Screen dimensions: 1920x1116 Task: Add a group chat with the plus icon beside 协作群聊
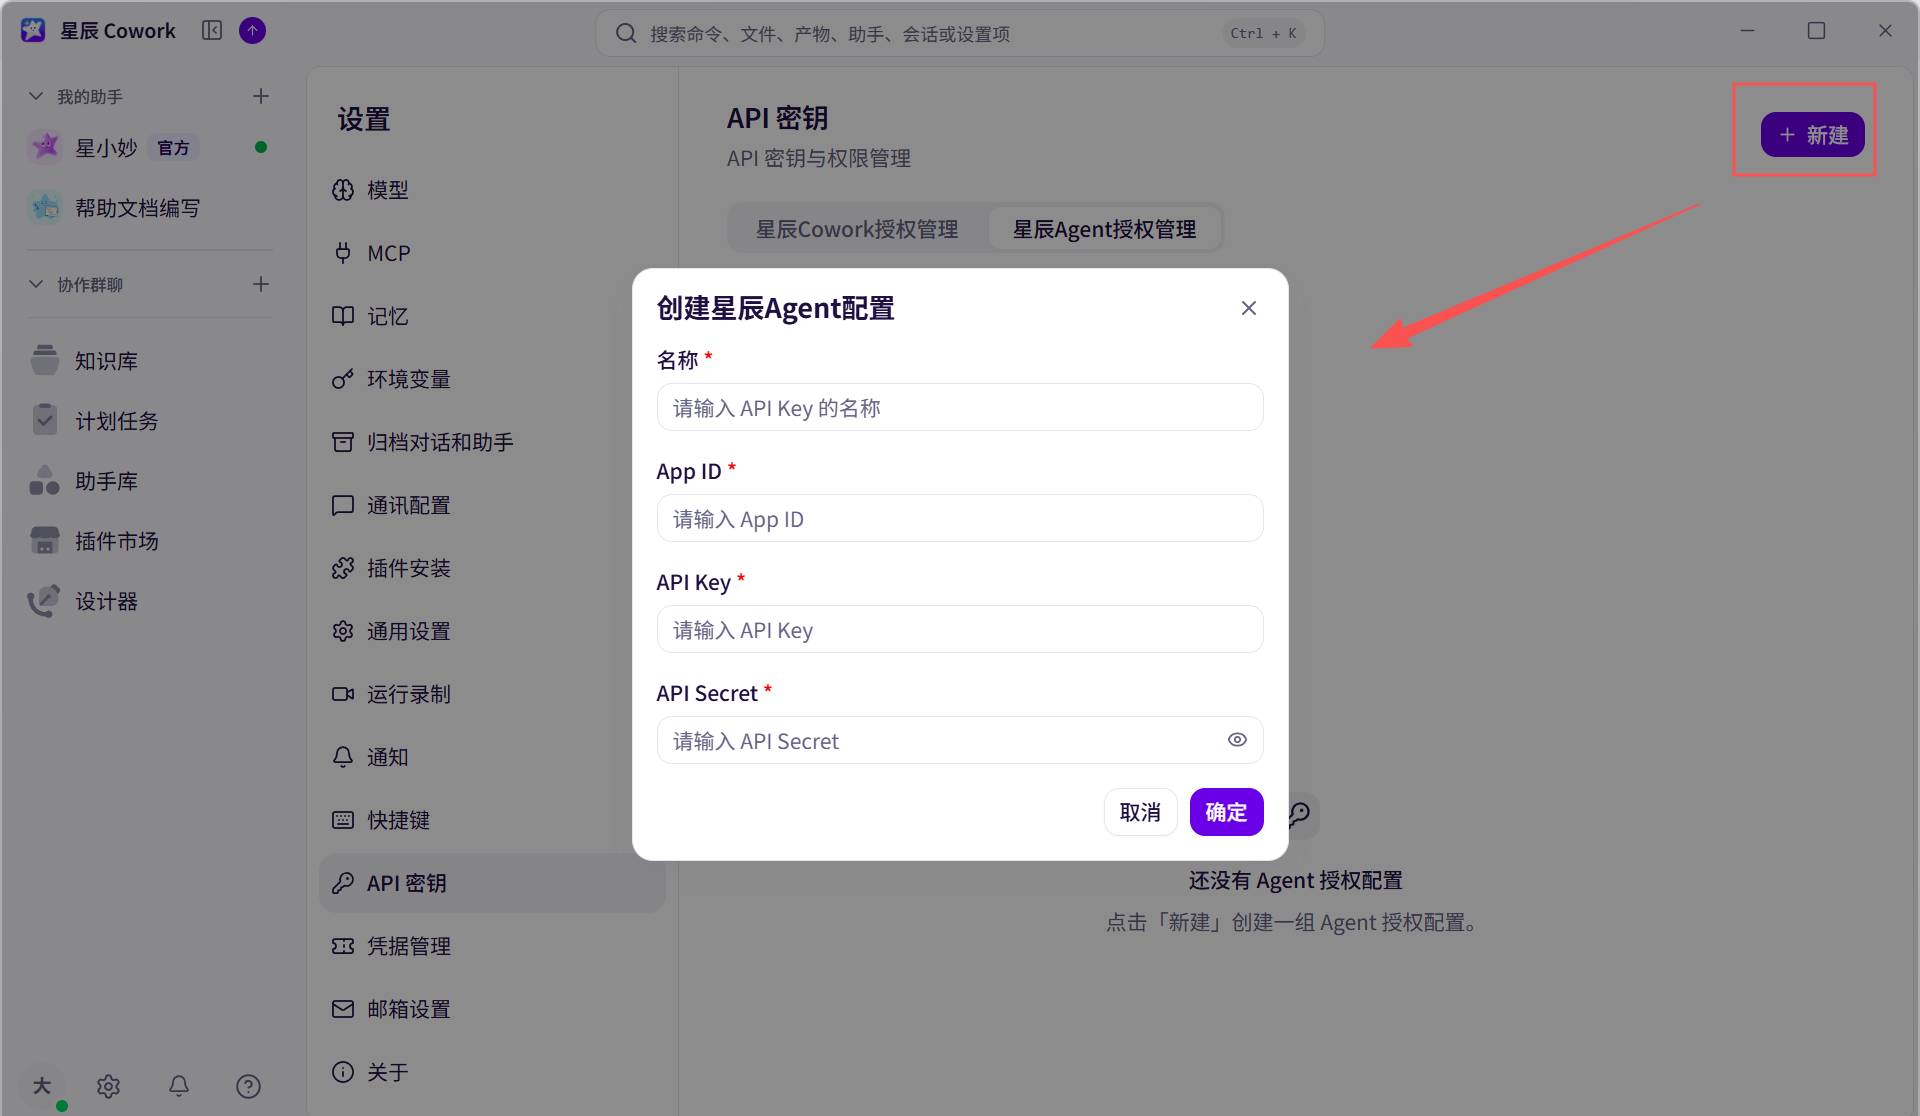(261, 284)
